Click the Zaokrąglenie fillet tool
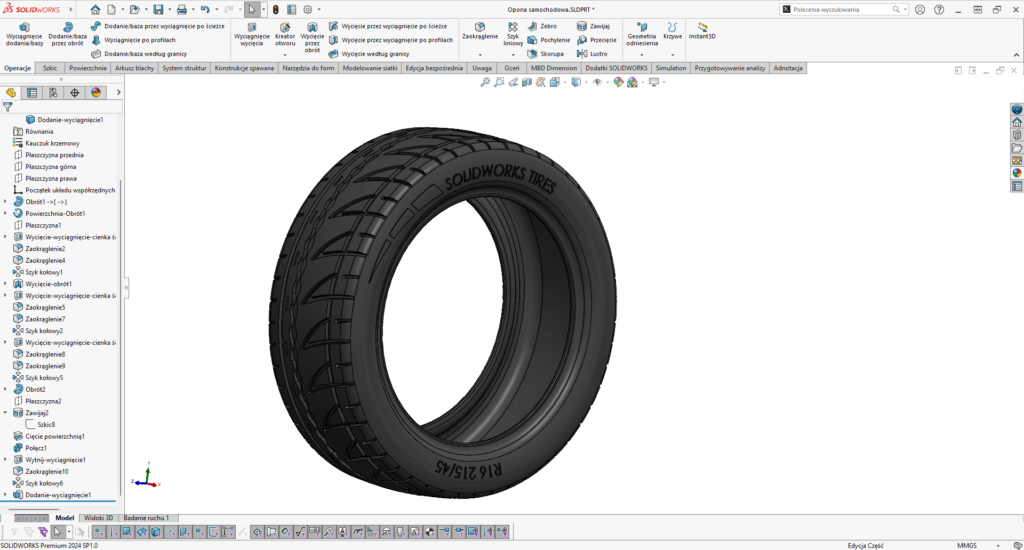The height and width of the screenshot is (550, 1024). coord(480,31)
